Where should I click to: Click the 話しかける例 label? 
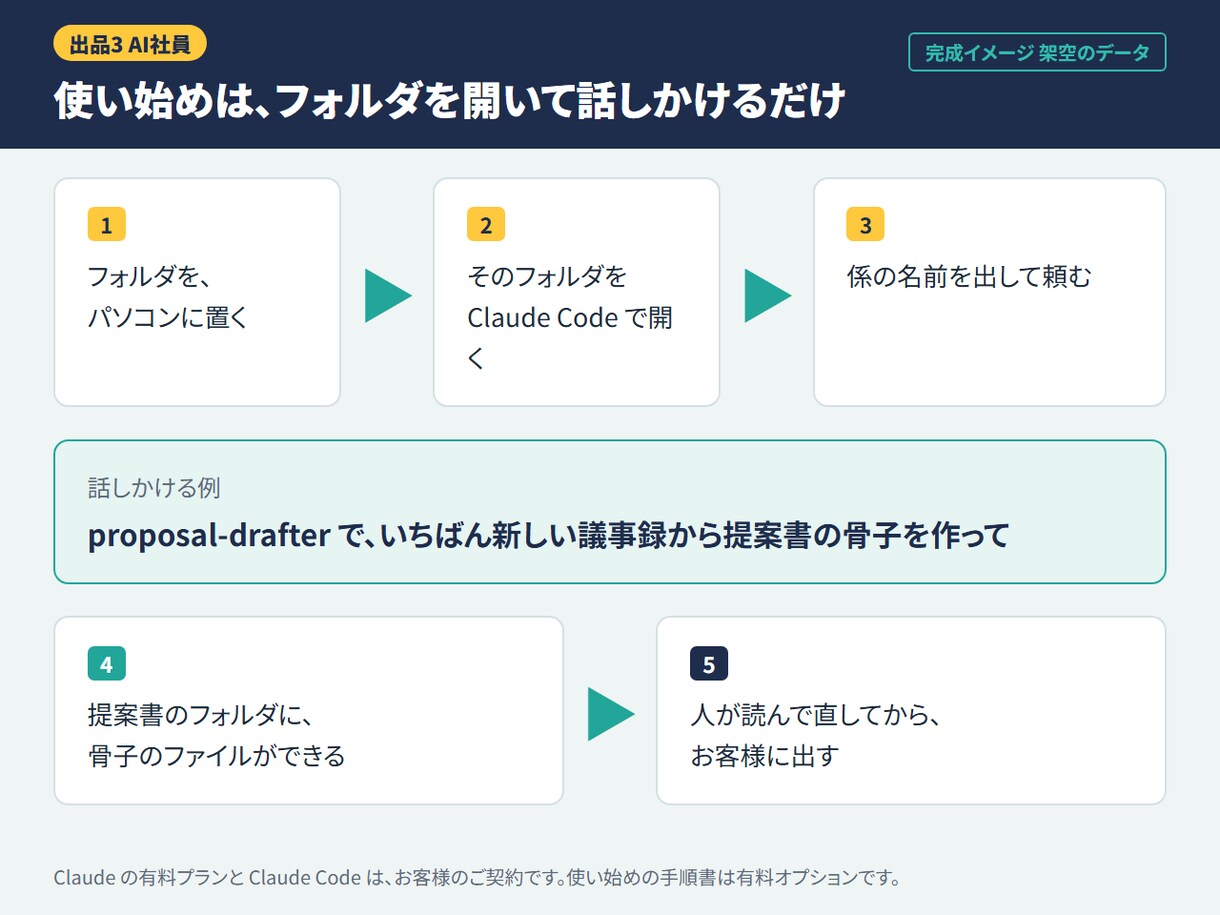[x=154, y=488]
